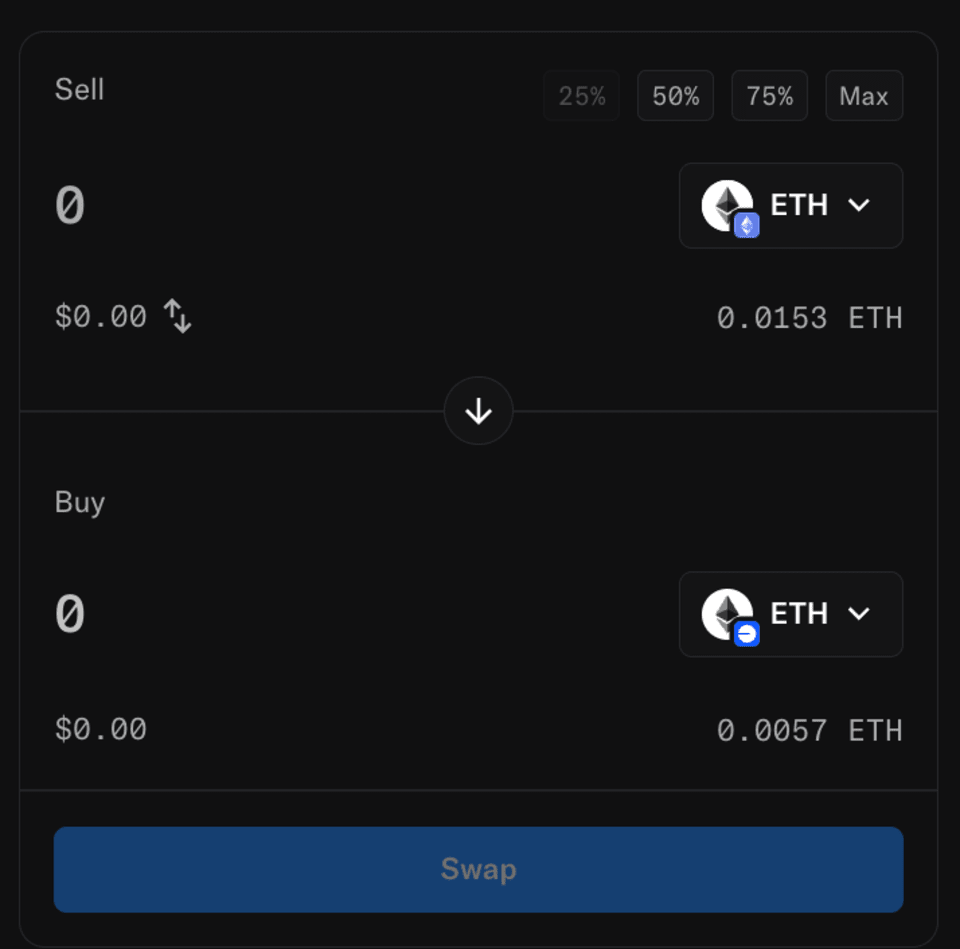
Task: Flip tokens with the down arrow button
Action: 479,411
